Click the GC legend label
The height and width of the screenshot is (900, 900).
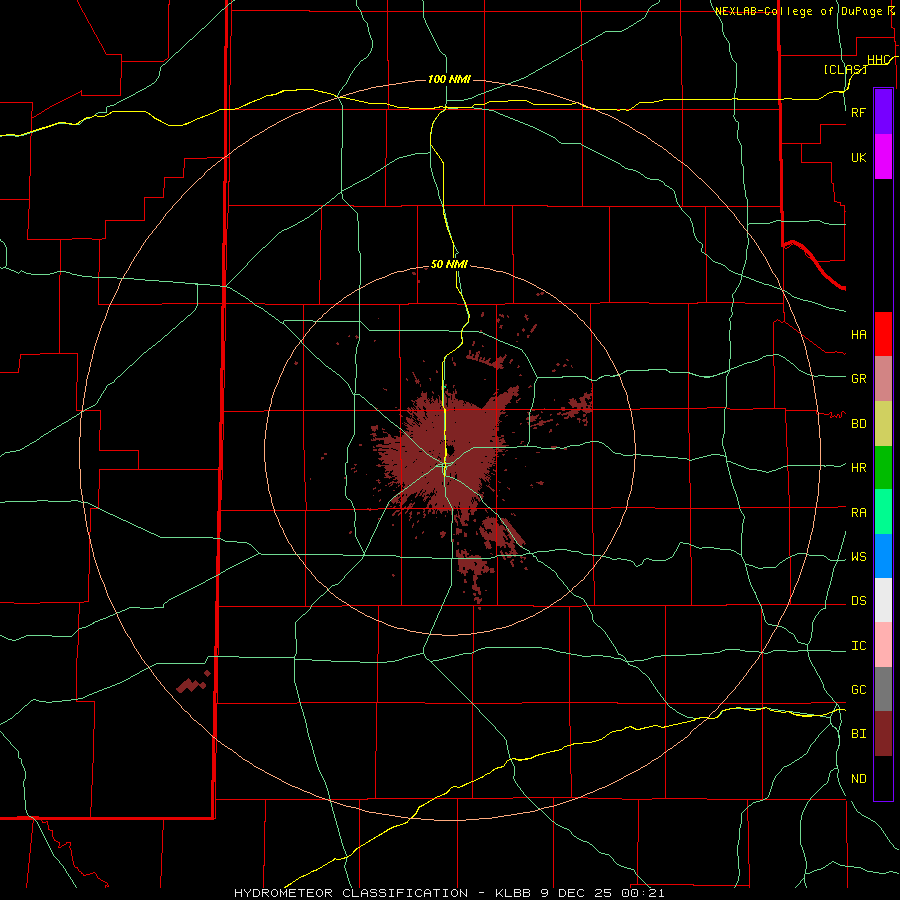coord(858,690)
